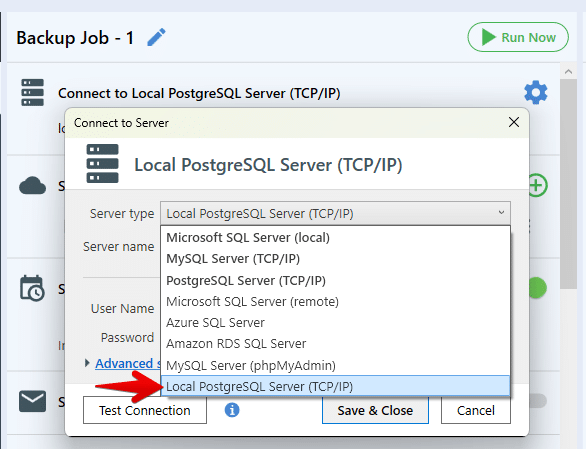This screenshot has height=449, width=586.
Task: Click the blue info icon
Action: [232, 410]
